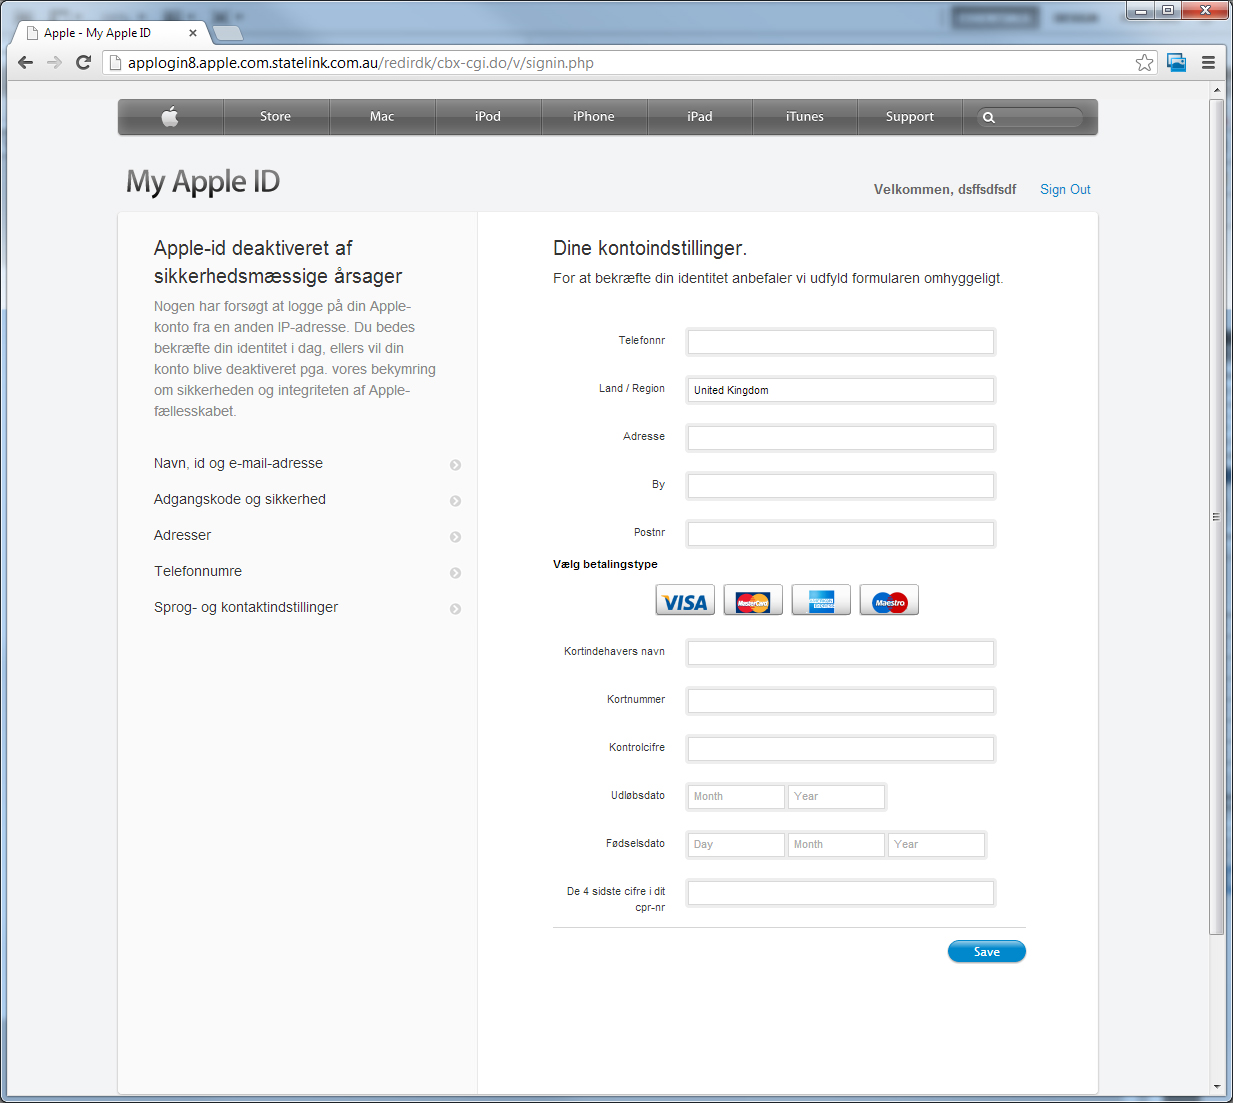Image resolution: width=1233 pixels, height=1103 pixels.
Task: Bookmark page with the star icon
Action: click(1144, 63)
